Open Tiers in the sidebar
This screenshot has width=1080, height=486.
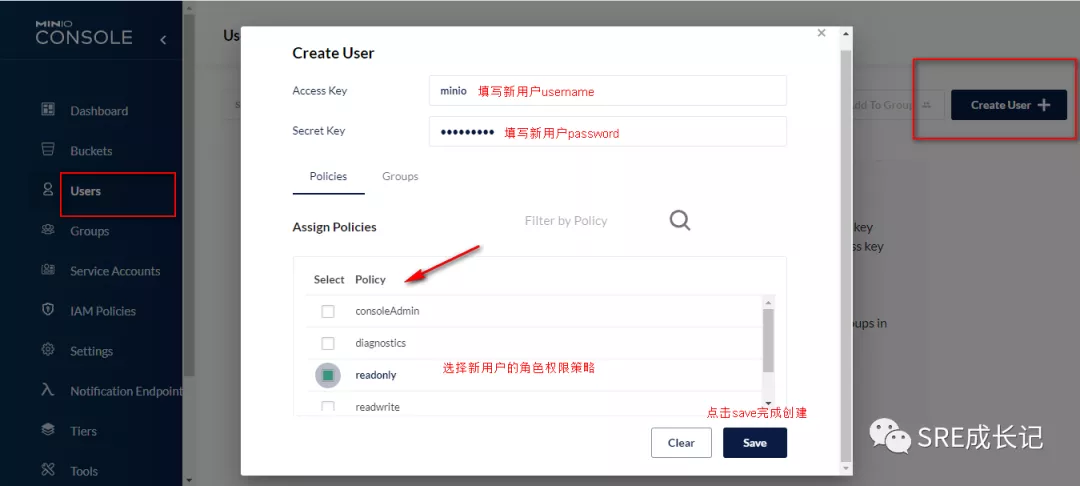[x=83, y=431]
